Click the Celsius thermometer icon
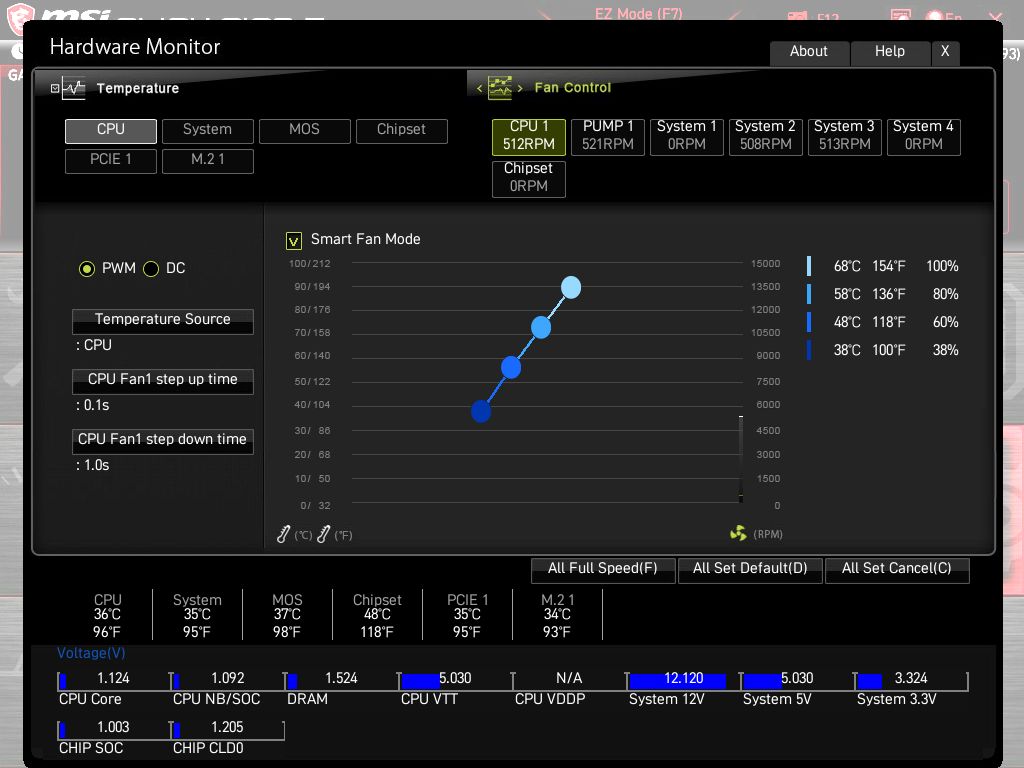 283,534
